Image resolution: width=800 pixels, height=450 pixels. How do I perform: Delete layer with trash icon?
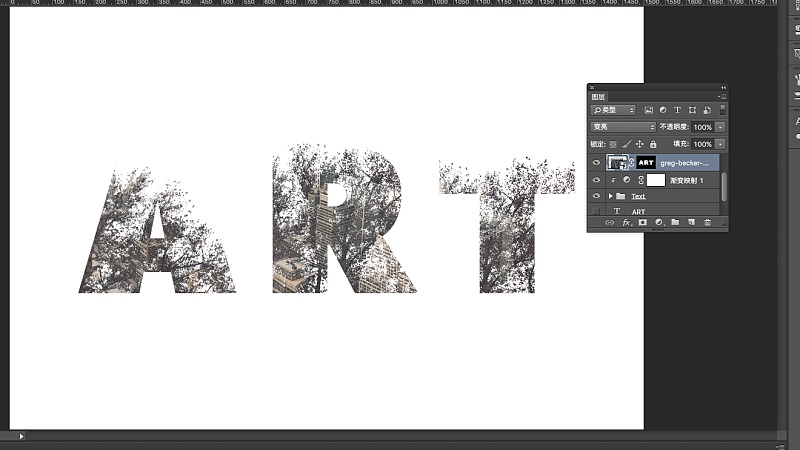coord(707,222)
